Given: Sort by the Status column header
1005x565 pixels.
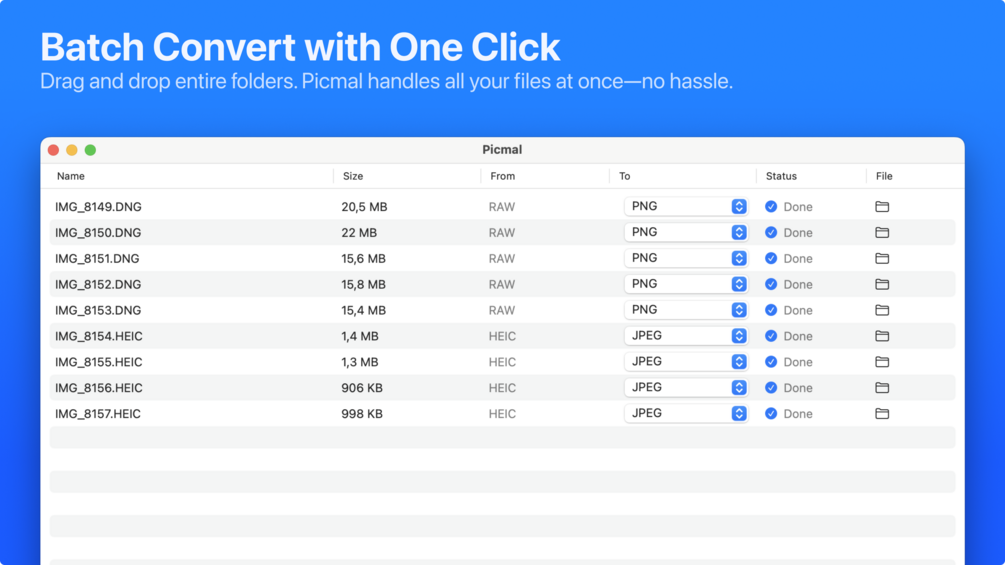Looking at the screenshot, I should tap(781, 176).
